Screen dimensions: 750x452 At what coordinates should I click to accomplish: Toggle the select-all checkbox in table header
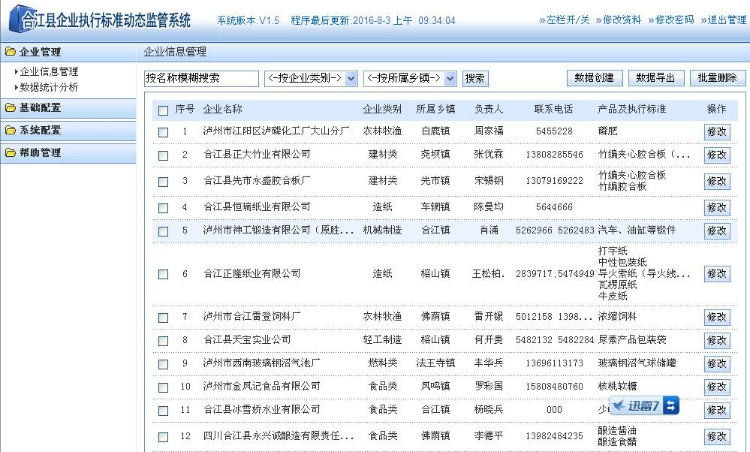(163, 111)
